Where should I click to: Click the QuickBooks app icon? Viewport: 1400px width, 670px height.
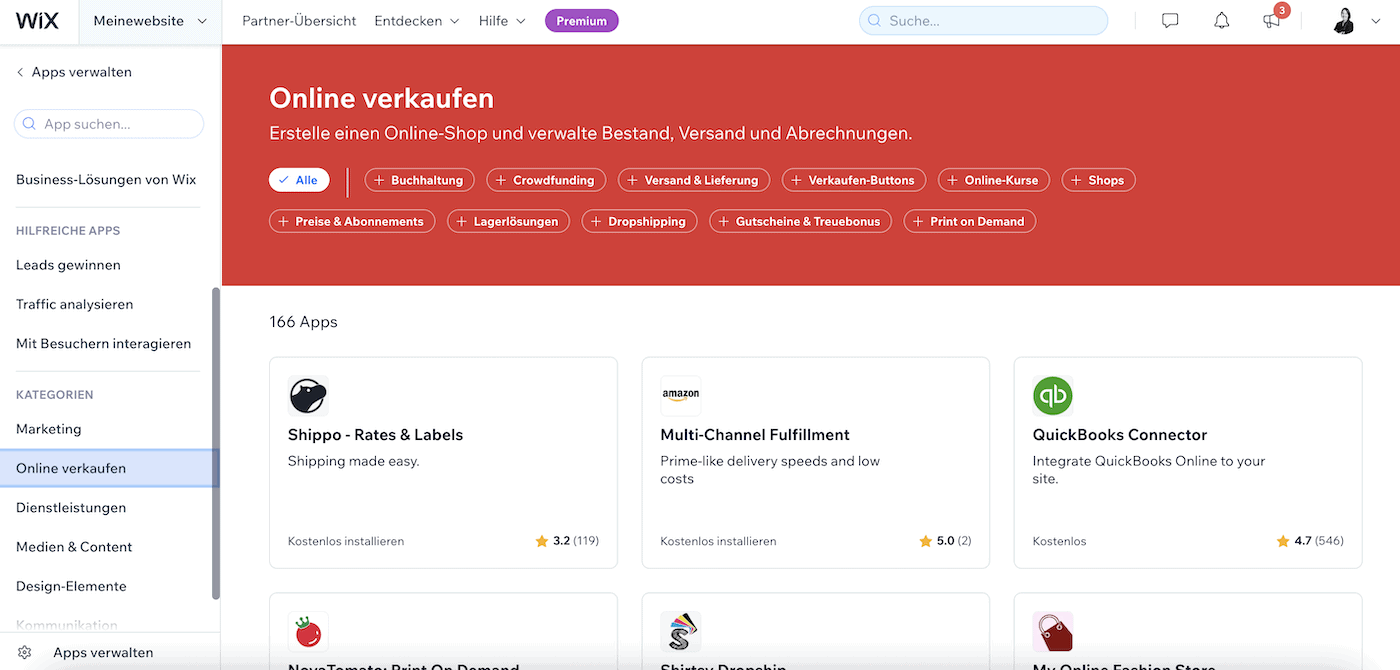point(1053,396)
